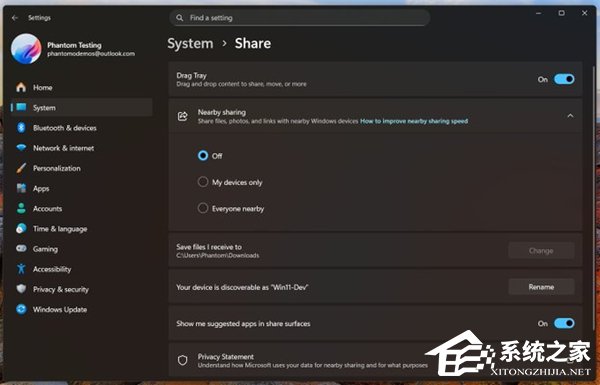The width and height of the screenshot is (600, 385).
Task: Click the Phantom Testing profile avatar
Action: click(x=26, y=49)
